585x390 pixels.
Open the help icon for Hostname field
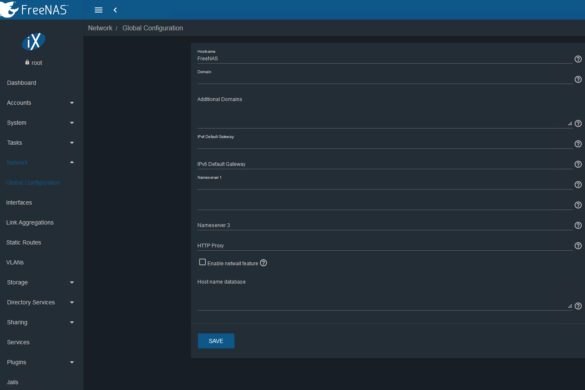click(578, 59)
